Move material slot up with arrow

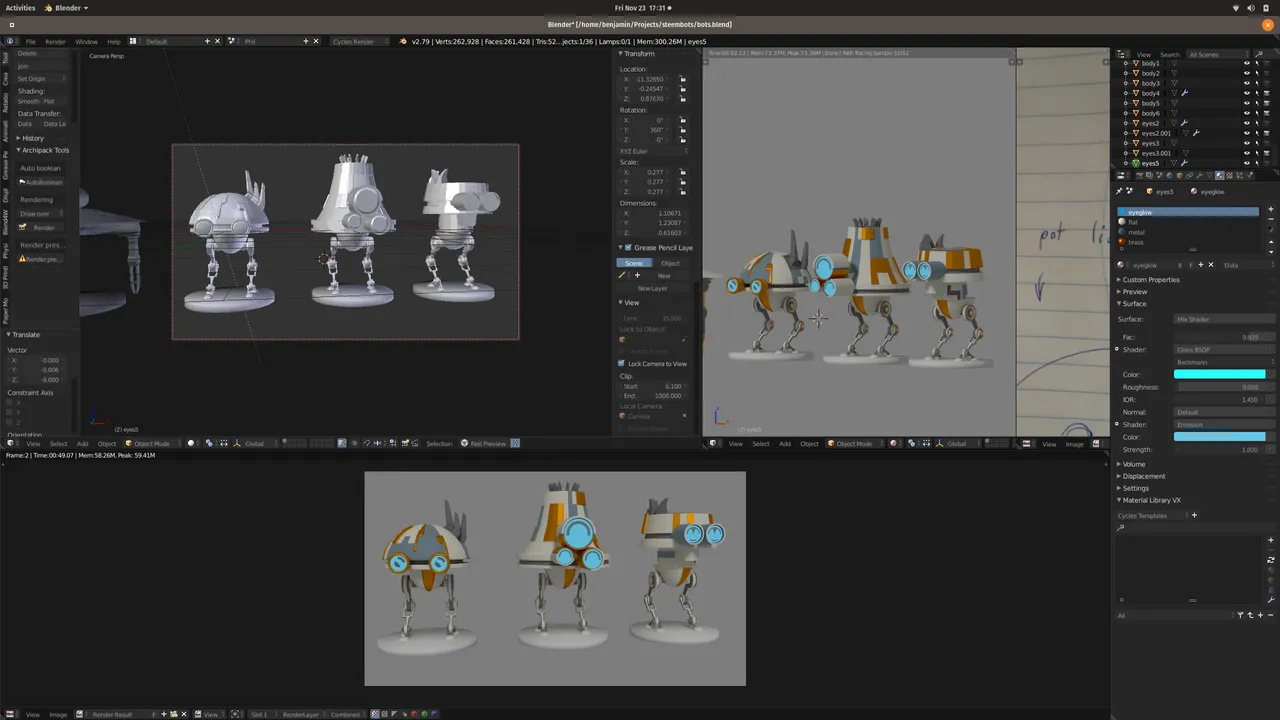(x=1271, y=242)
